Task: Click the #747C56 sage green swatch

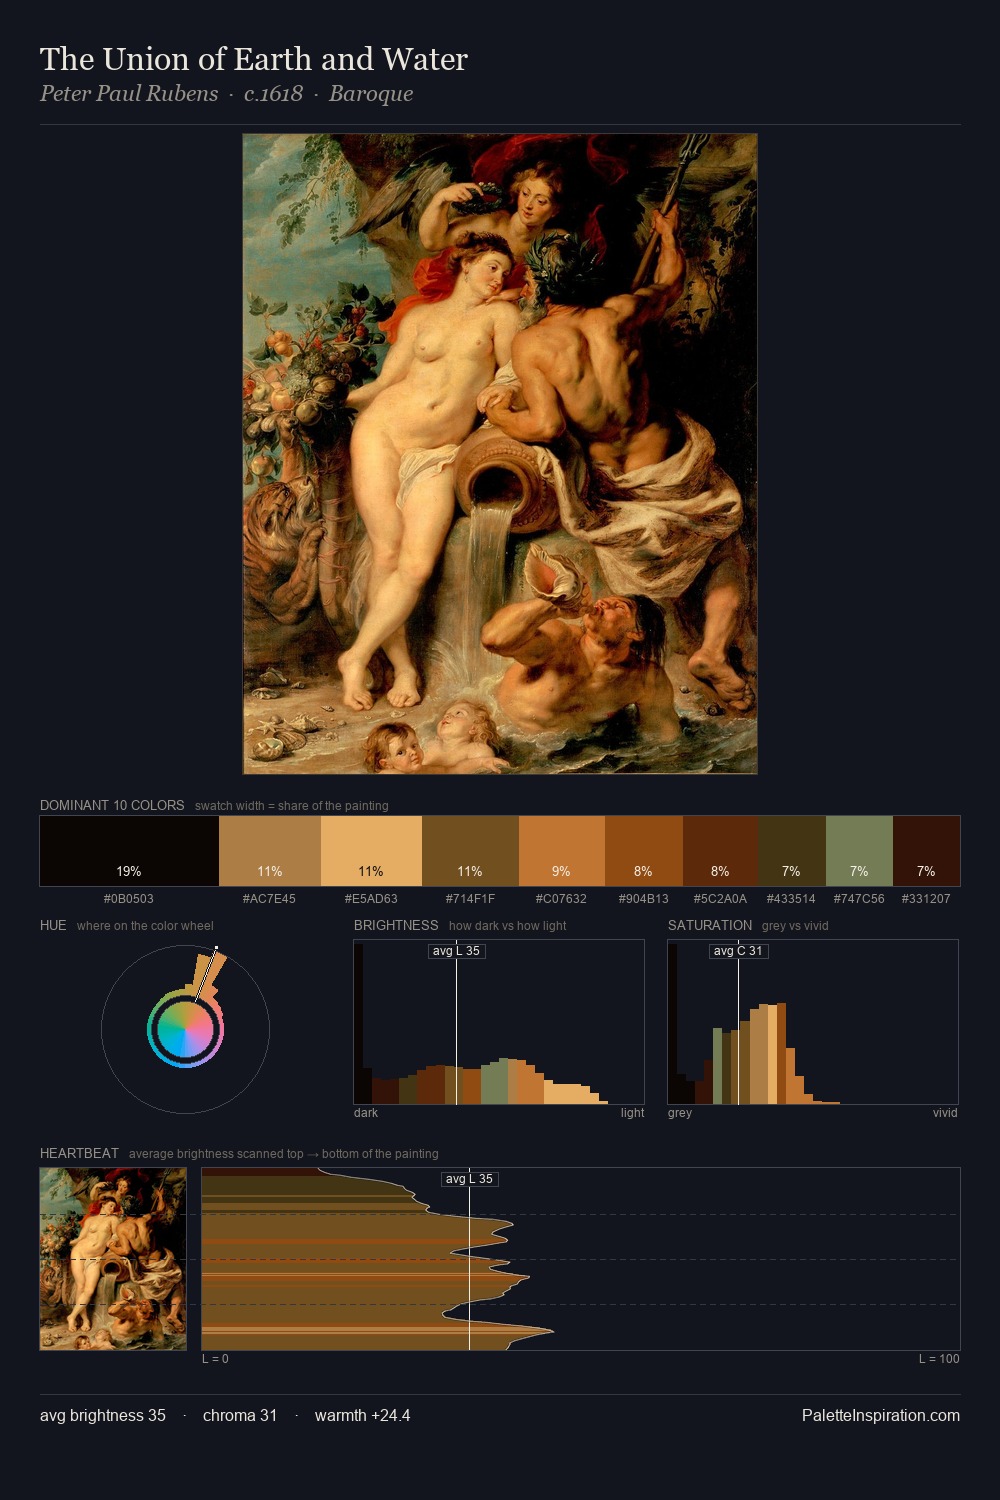Action: [x=859, y=851]
